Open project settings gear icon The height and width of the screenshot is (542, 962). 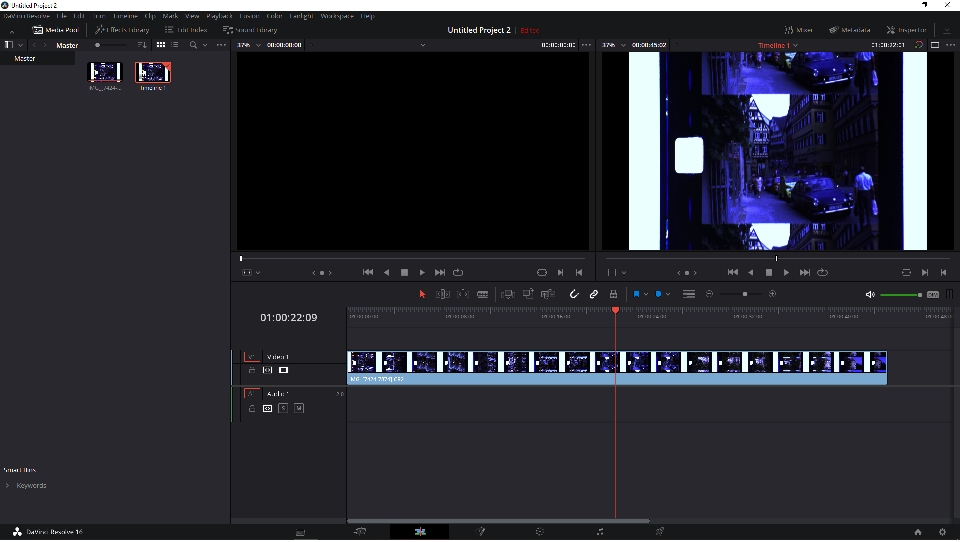coord(942,532)
